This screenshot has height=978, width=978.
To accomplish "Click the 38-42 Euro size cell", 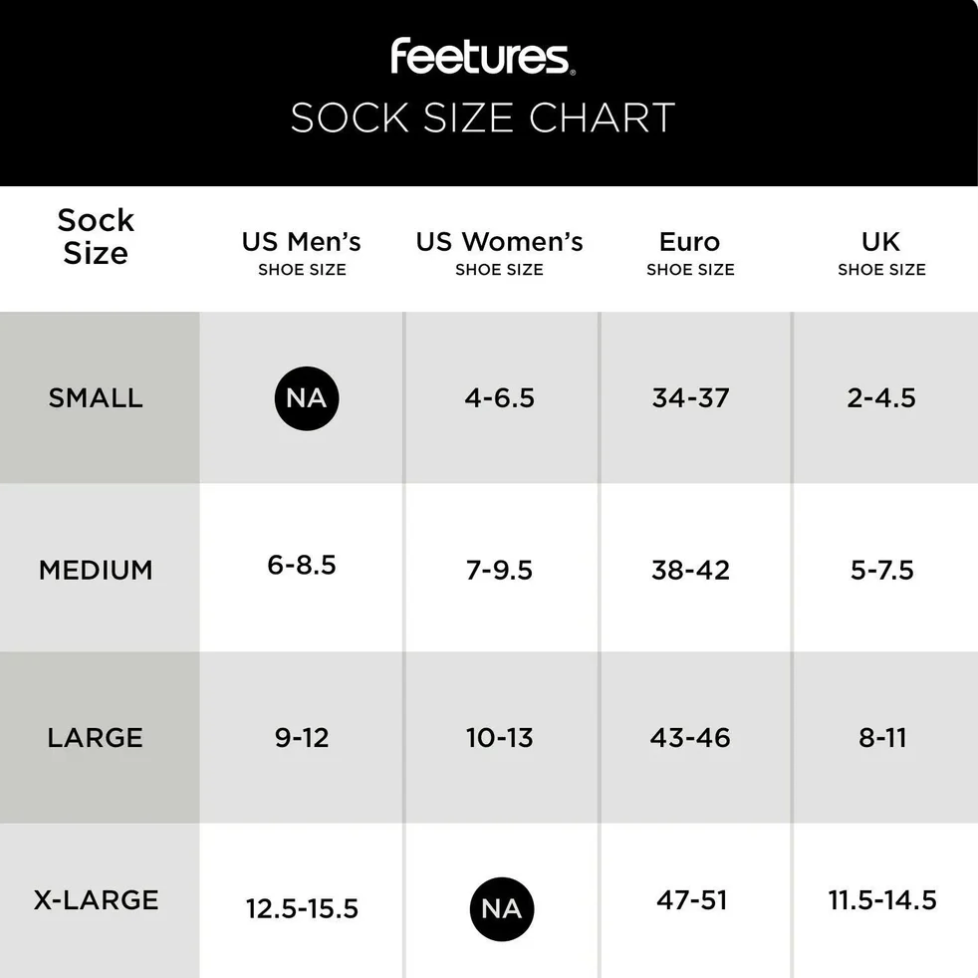I will coord(690,570).
